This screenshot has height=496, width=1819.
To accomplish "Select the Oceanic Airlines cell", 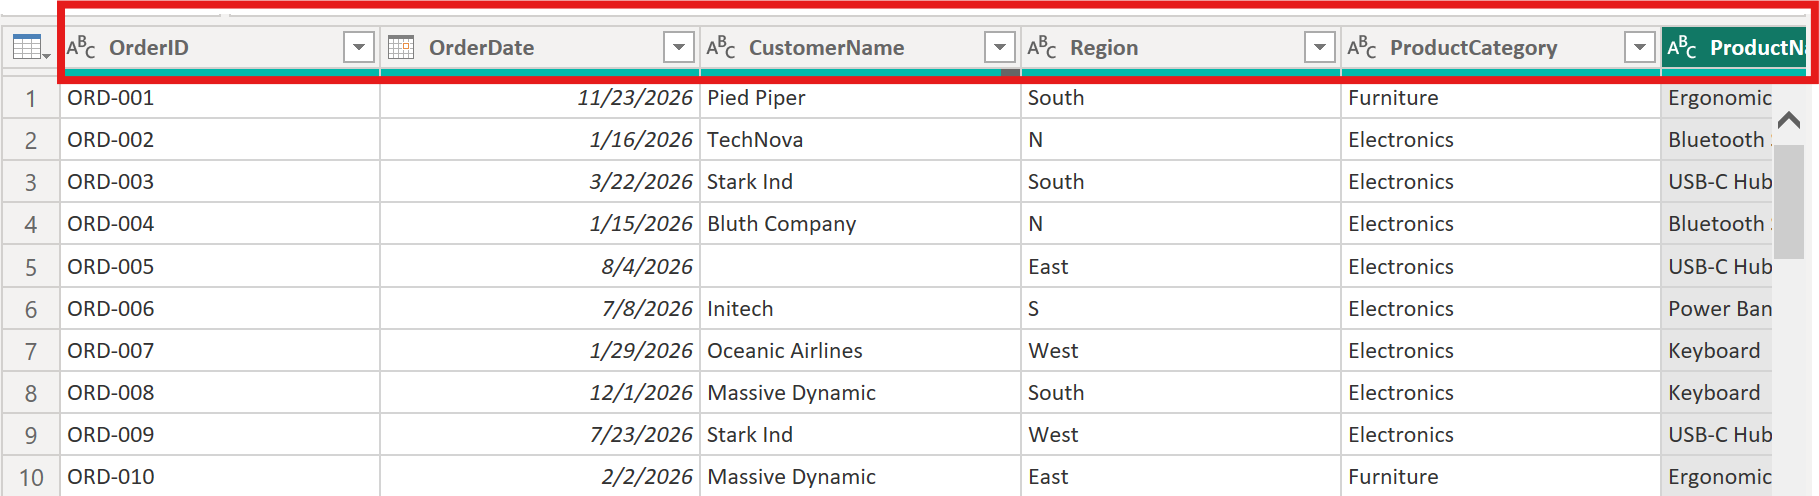I will 861,351.
